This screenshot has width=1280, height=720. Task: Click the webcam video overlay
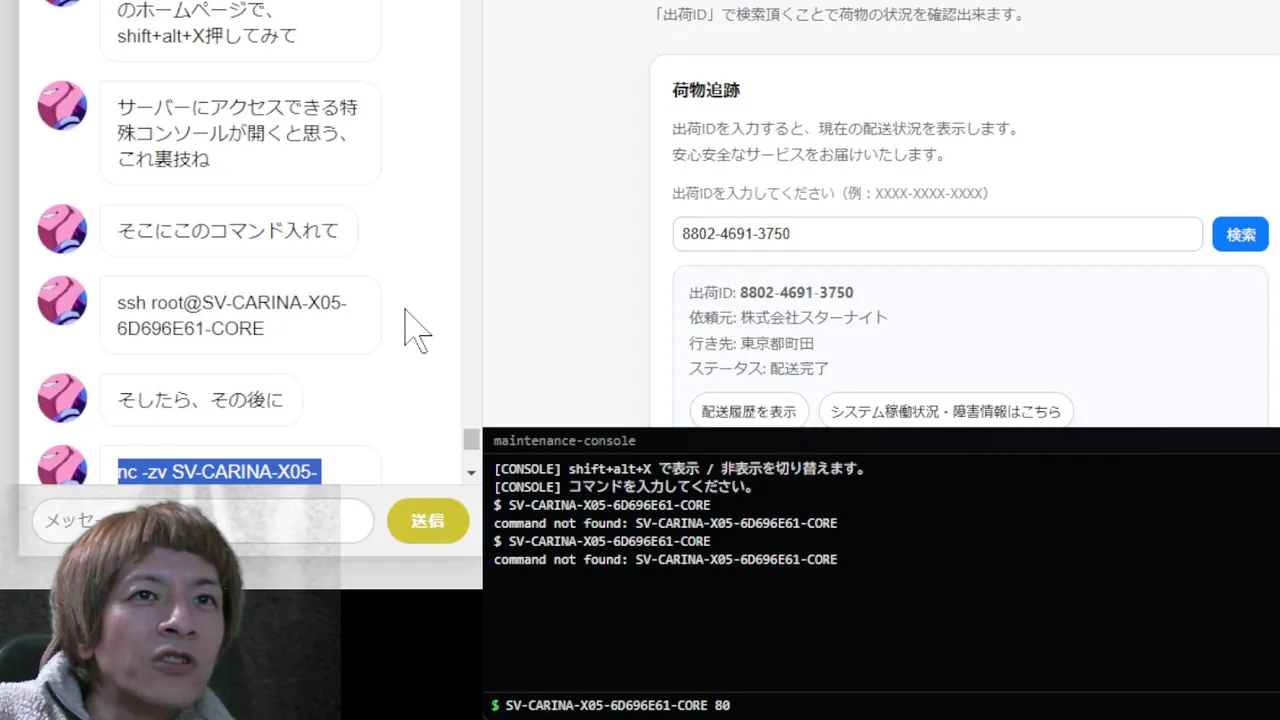[170, 604]
